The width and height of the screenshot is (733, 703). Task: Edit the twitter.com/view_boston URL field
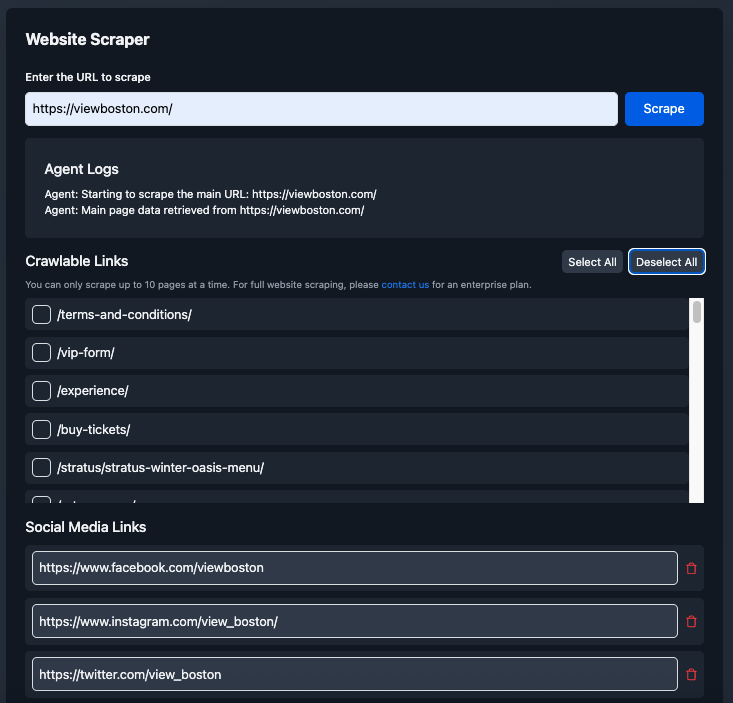(354, 674)
